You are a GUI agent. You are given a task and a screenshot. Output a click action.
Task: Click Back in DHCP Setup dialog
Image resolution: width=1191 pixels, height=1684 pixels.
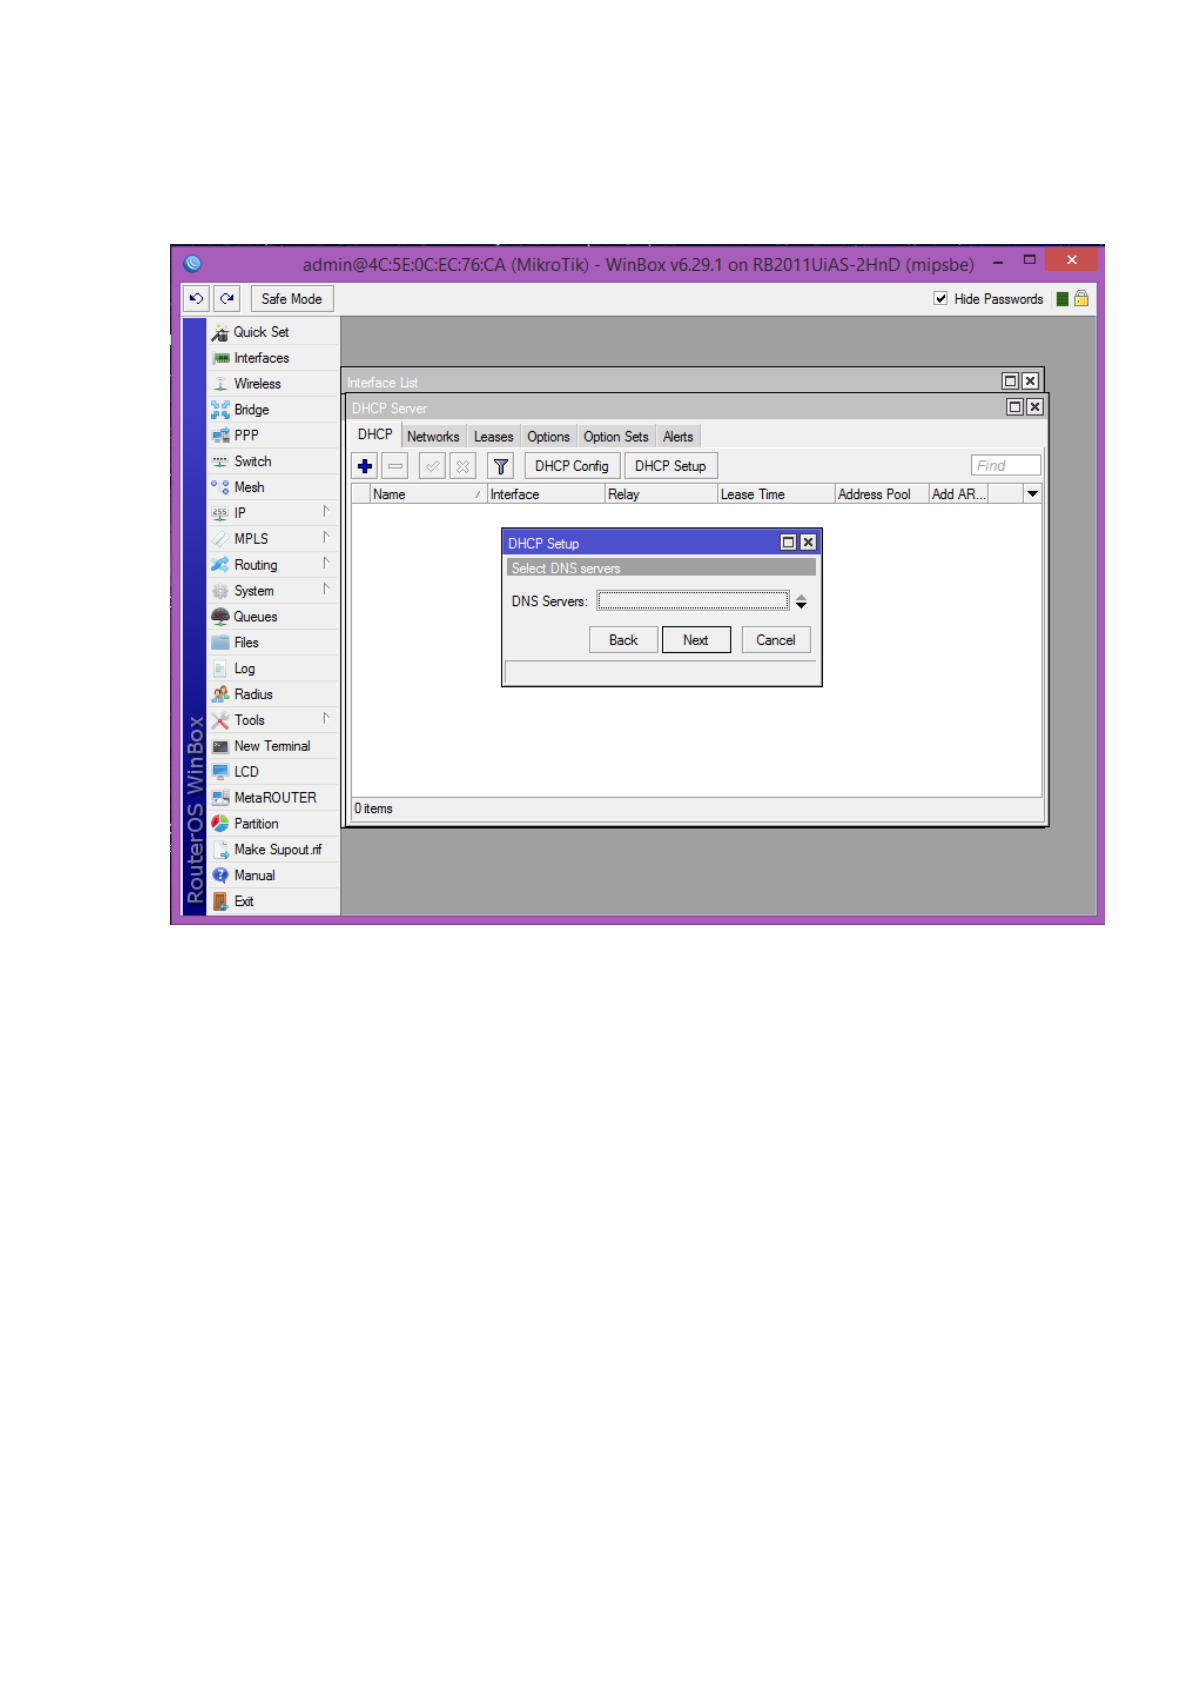tap(623, 641)
